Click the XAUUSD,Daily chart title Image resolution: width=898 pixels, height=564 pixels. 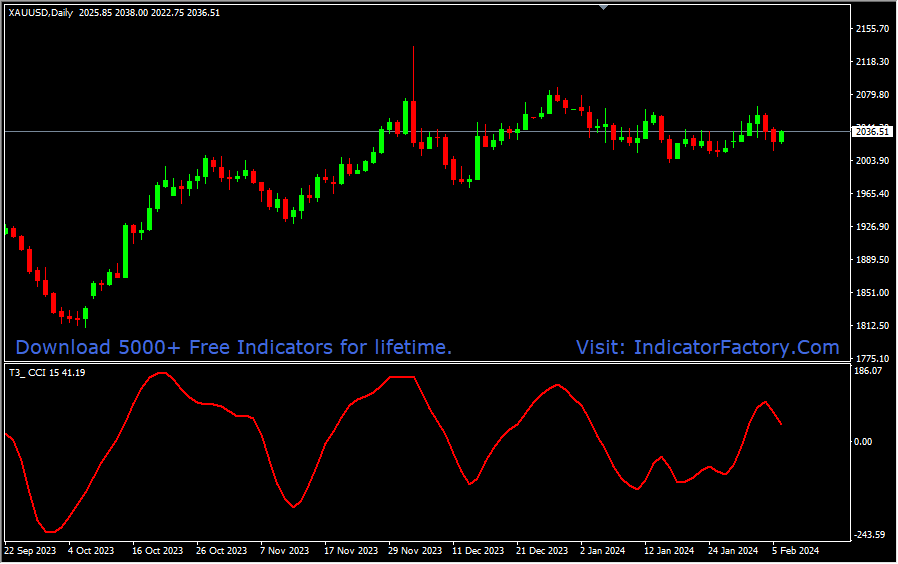coord(41,13)
